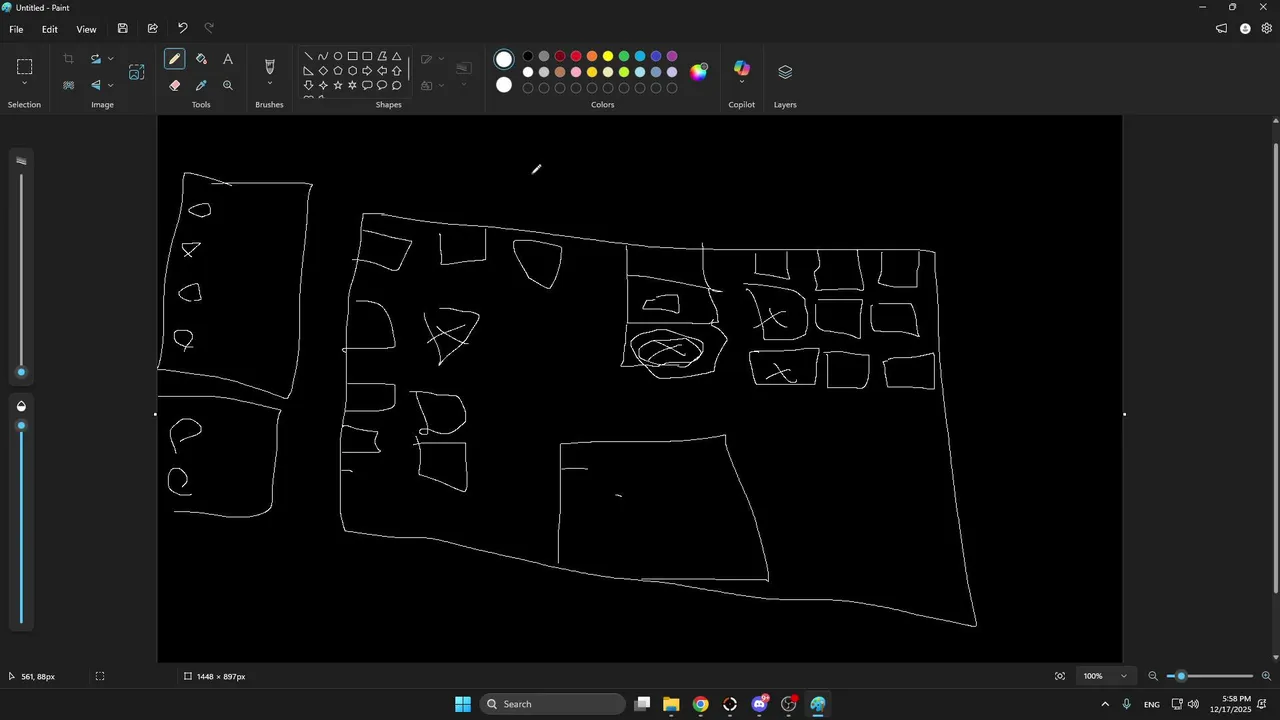Open the View menu

click(87, 29)
